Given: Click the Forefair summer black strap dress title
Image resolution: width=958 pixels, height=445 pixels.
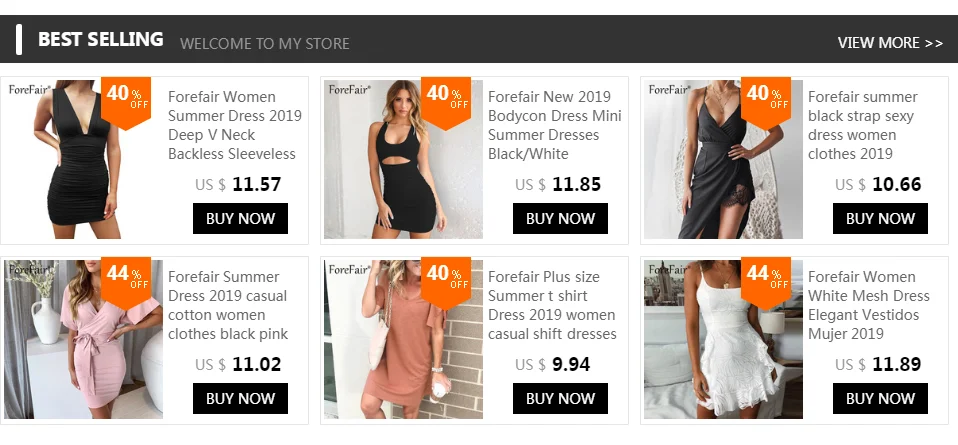Looking at the screenshot, I should click(x=863, y=125).
